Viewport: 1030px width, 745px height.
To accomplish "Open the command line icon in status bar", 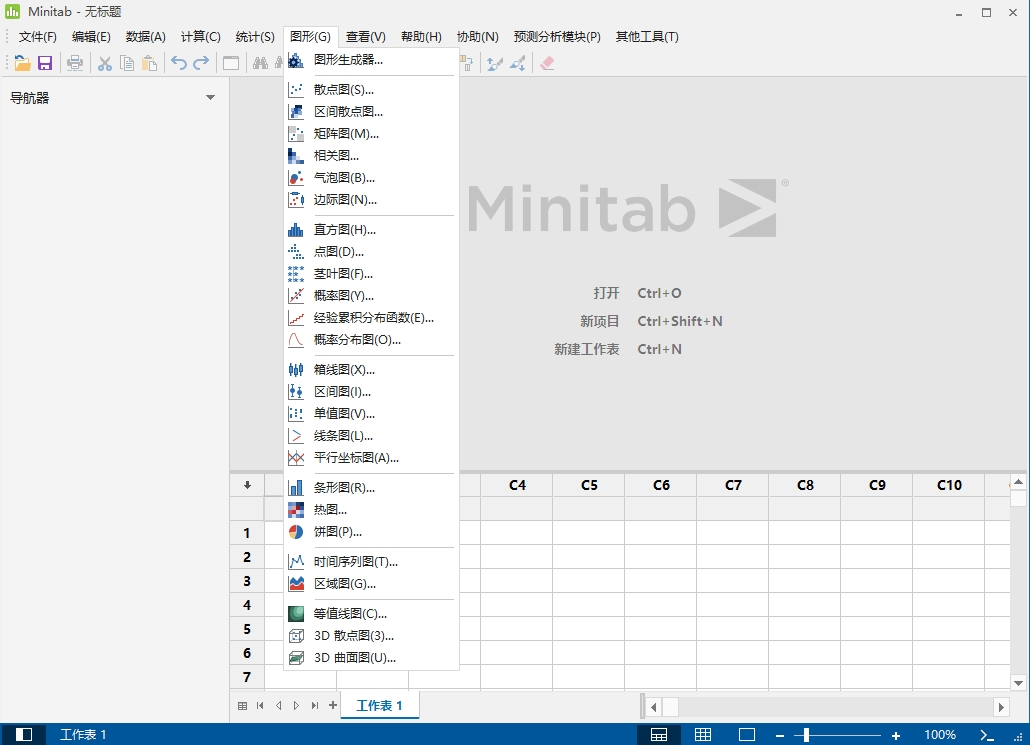I will (x=987, y=734).
